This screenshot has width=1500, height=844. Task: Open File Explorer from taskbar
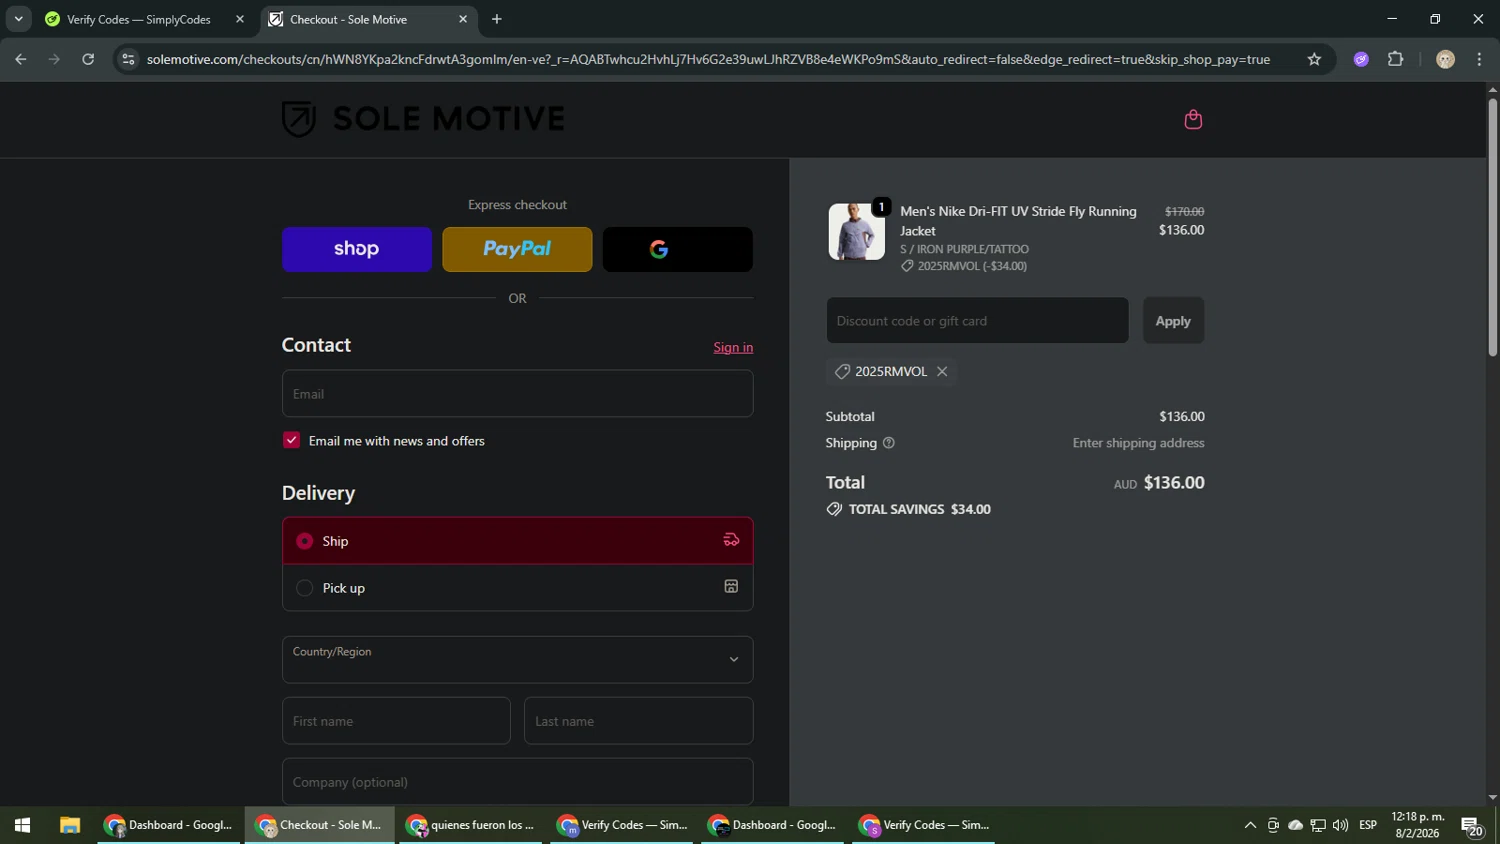pyautogui.click(x=69, y=825)
